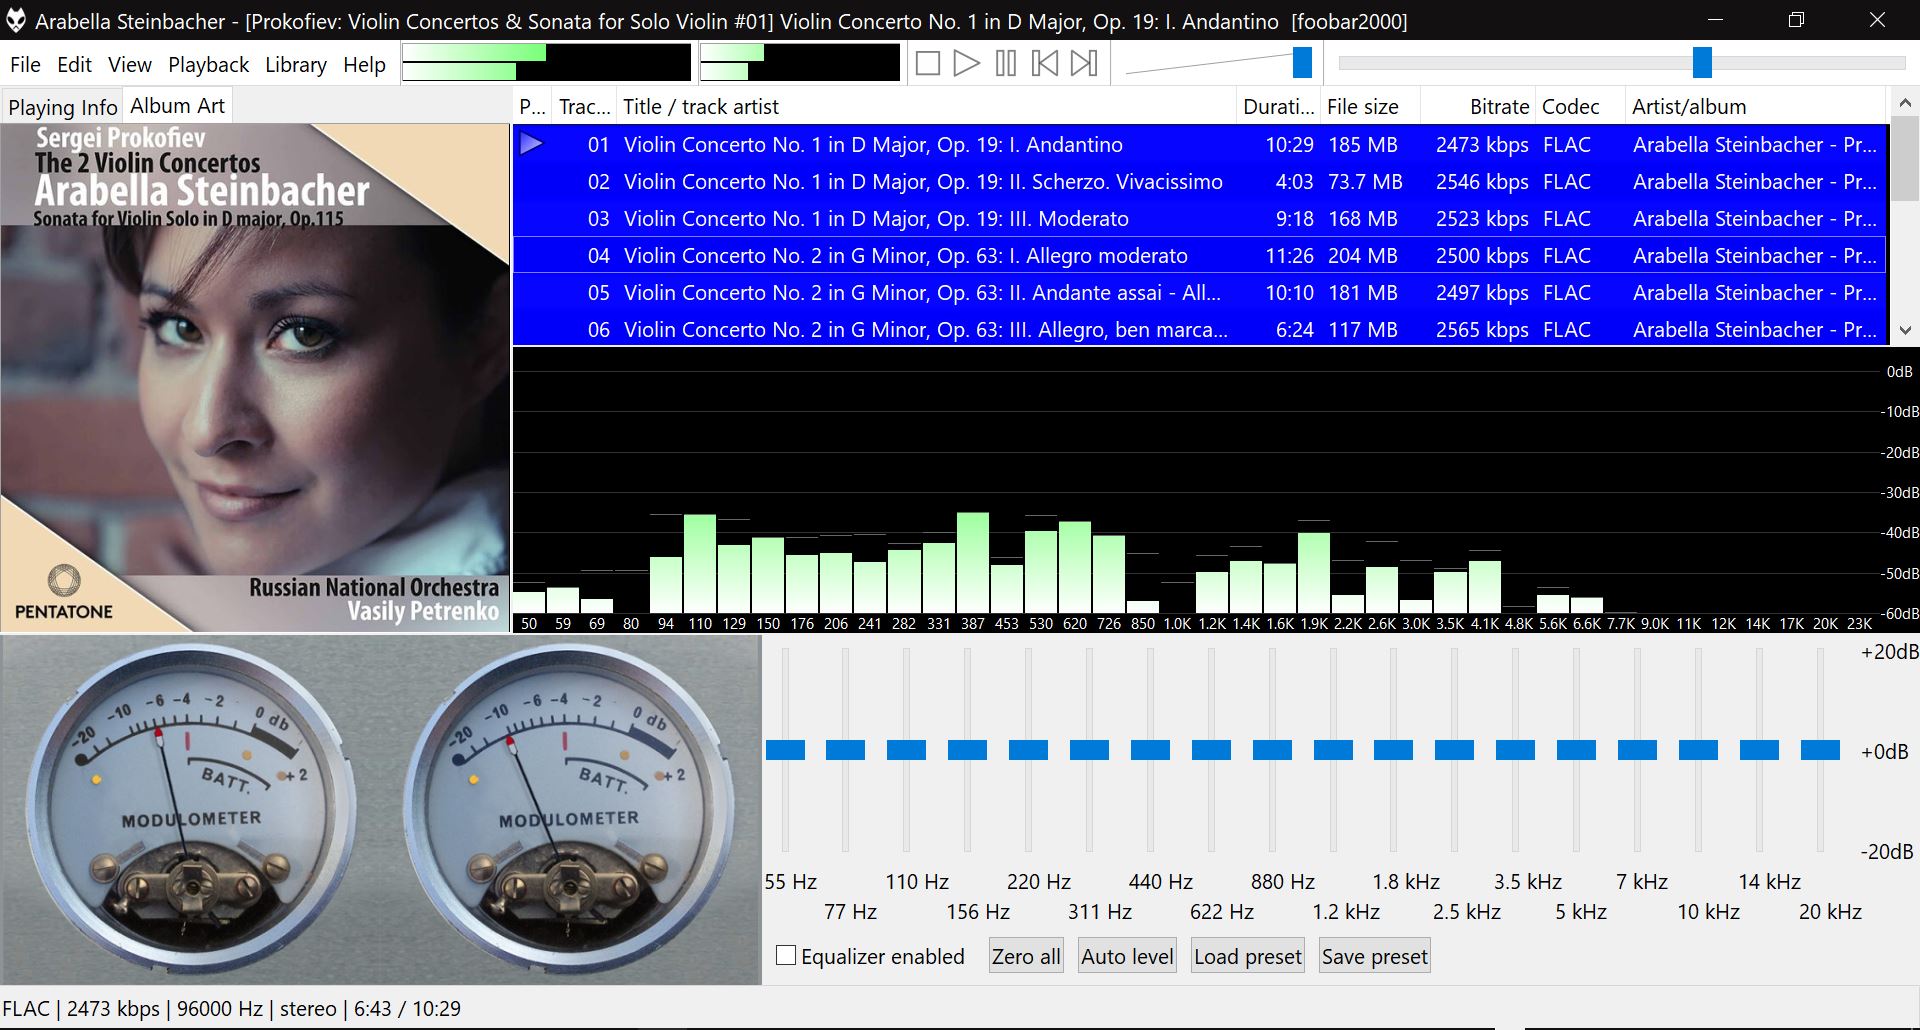Image resolution: width=1920 pixels, height=1030 pixels.
Task: Click the Zero all button
Action: pyautogui.click(x=1026, y=956)
